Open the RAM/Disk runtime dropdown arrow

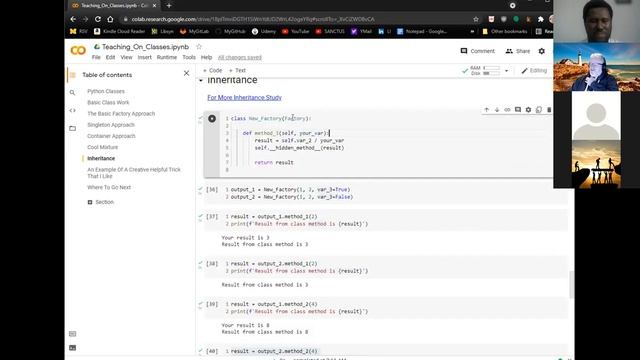click(506, 71)
